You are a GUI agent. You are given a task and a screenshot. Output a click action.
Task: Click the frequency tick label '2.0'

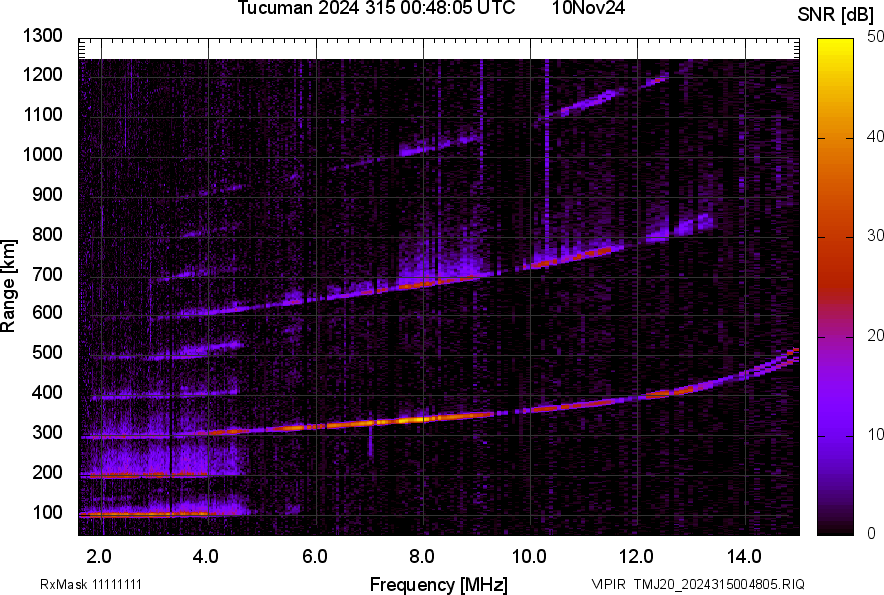99,557
